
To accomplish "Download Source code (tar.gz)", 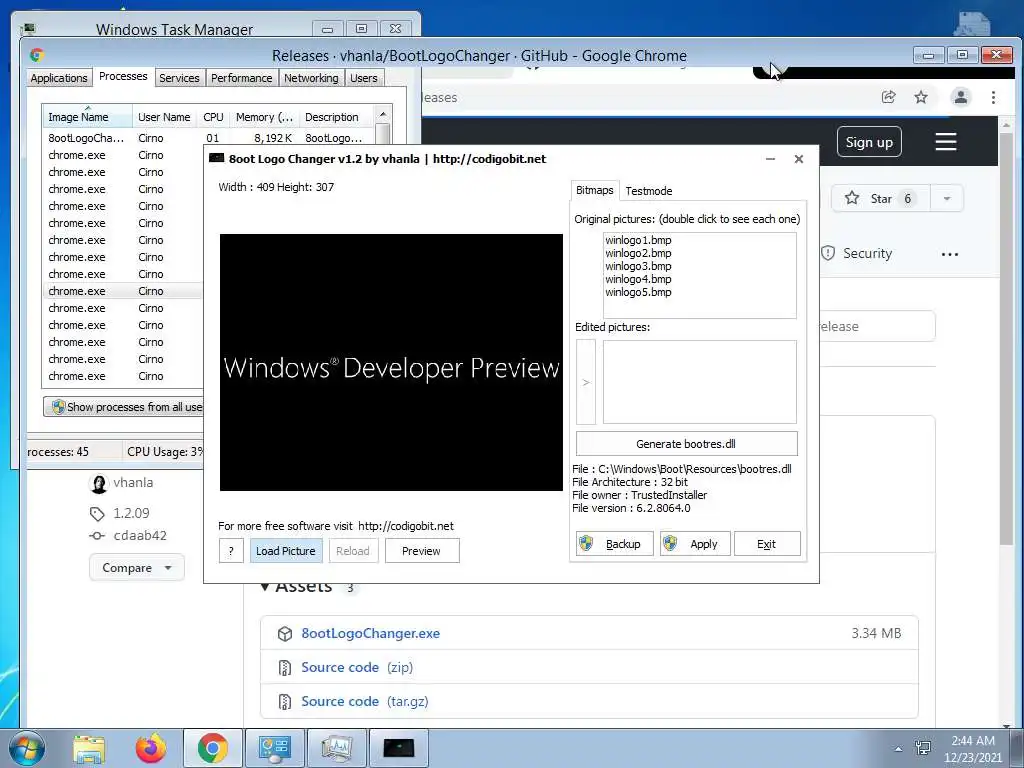I will click(x=364, y=701).
